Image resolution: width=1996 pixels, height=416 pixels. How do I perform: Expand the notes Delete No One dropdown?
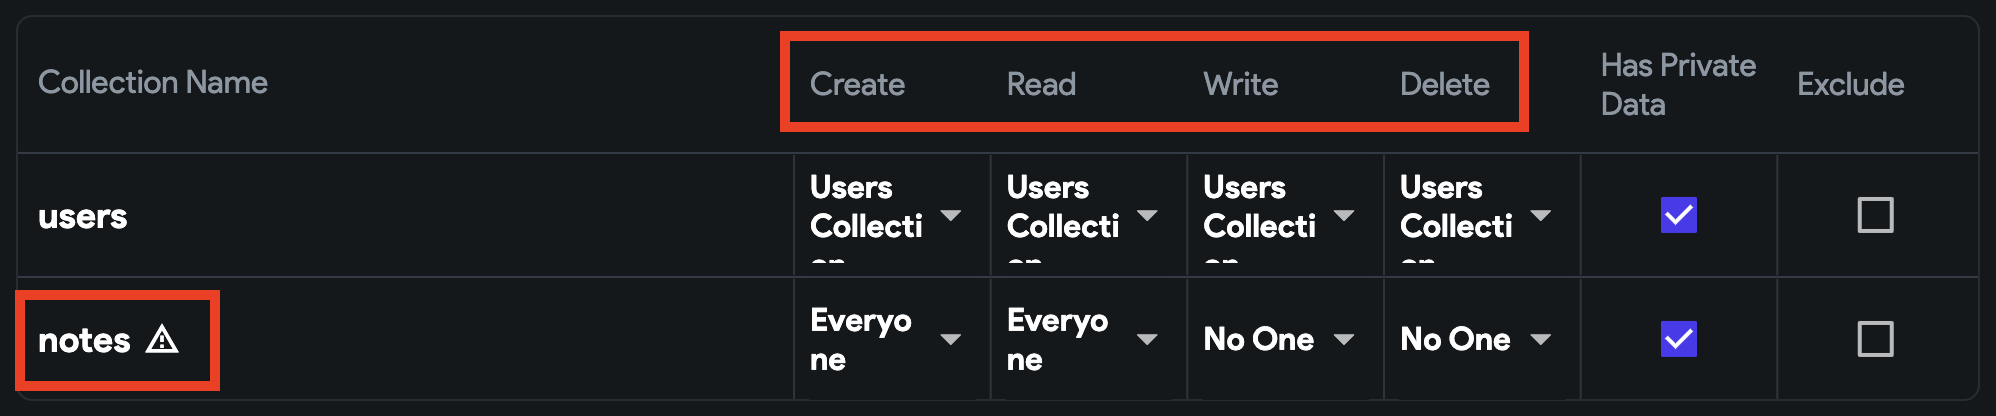coord(1478,340)
